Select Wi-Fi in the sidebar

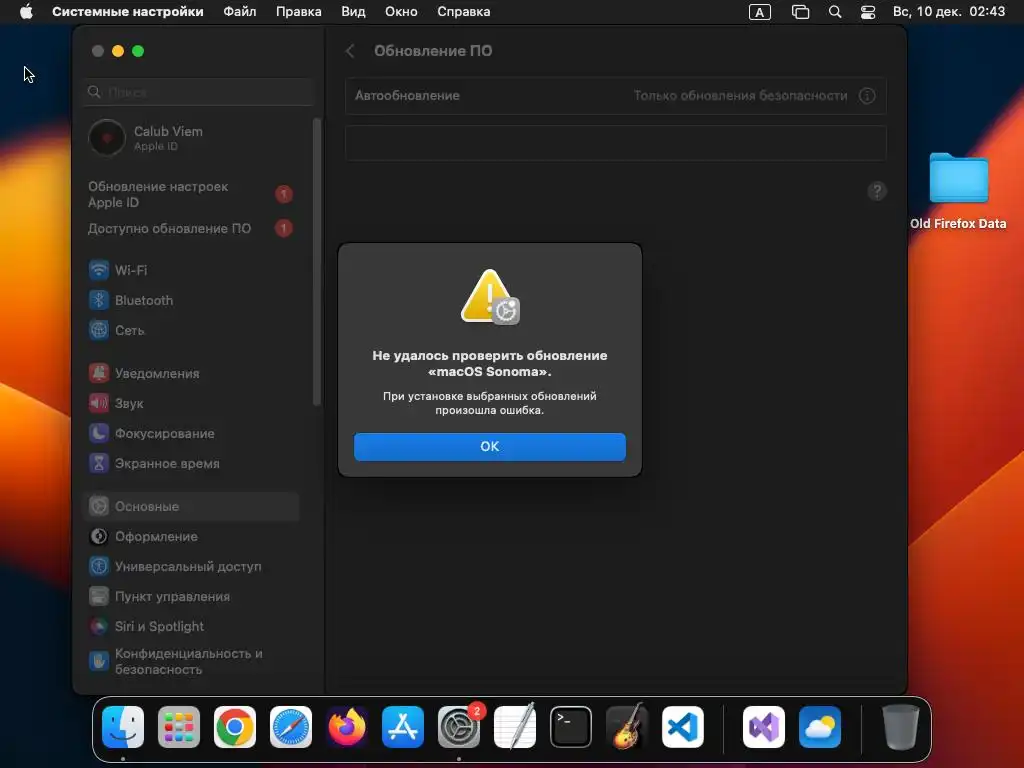(191, 270)
